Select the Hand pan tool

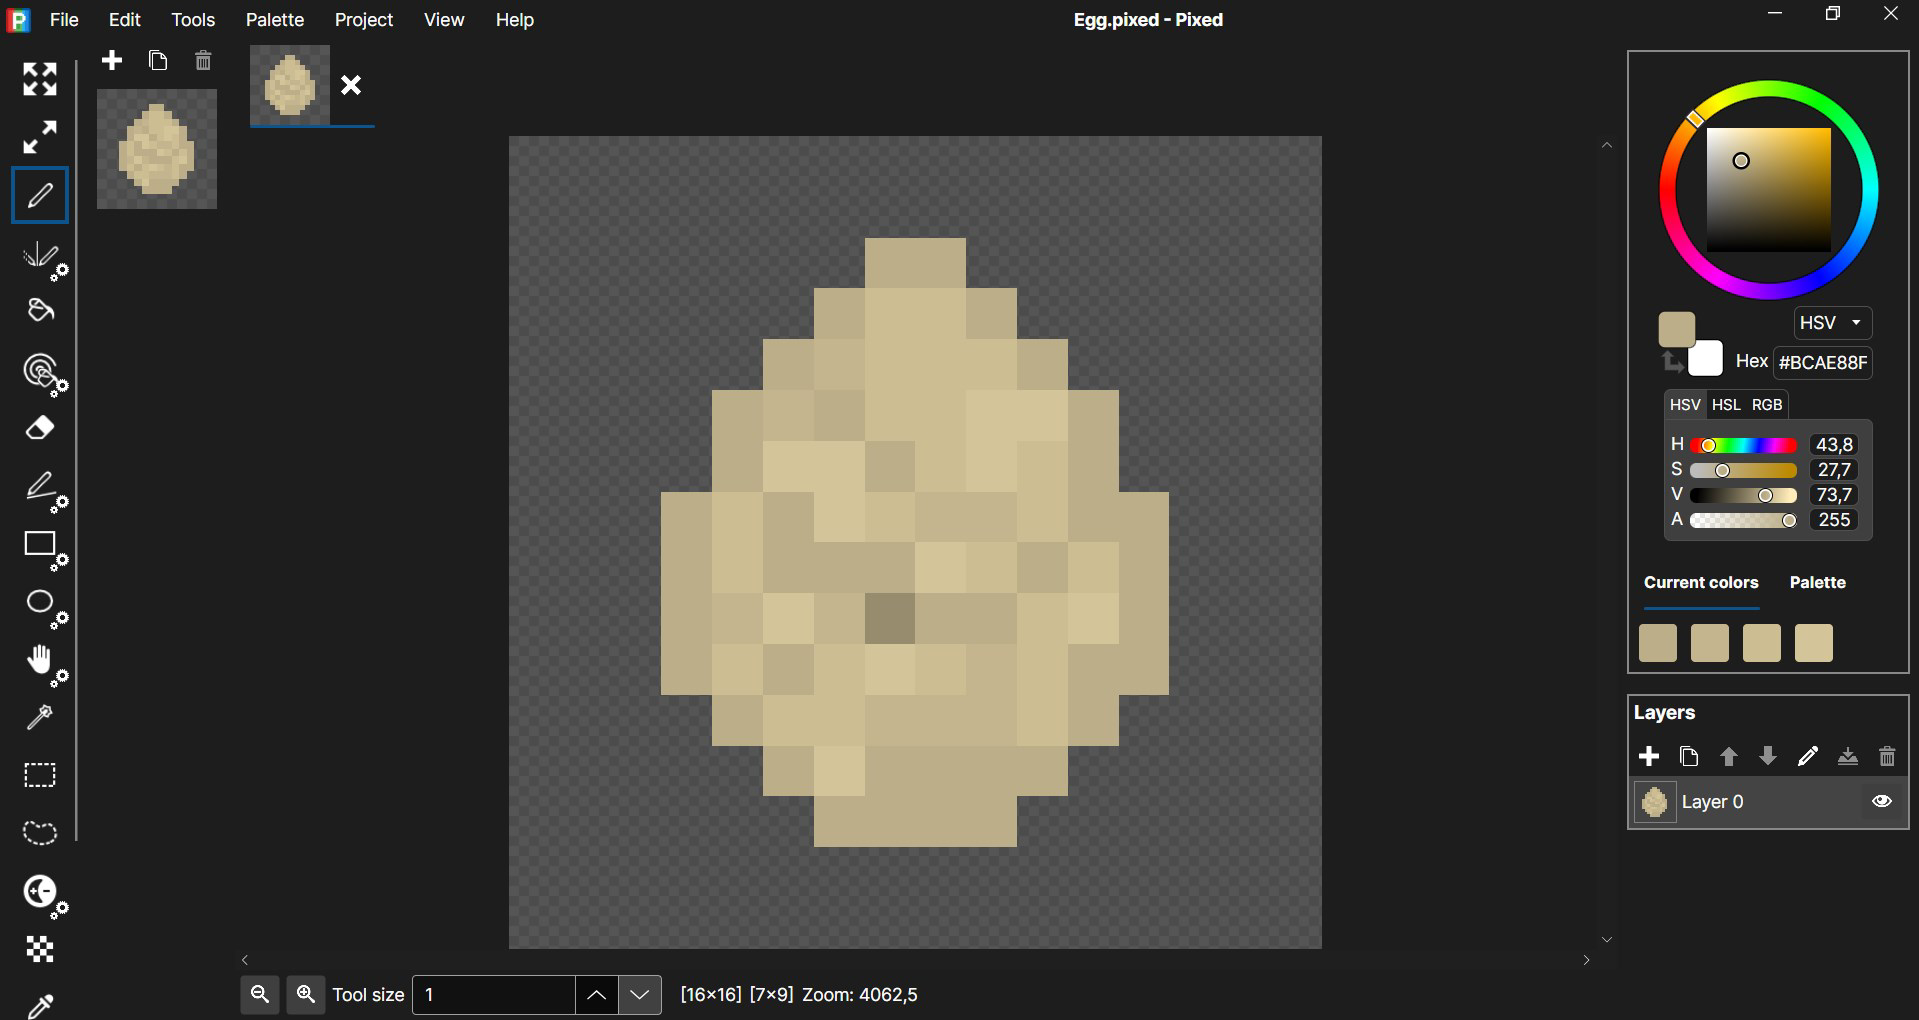(44, 666)
